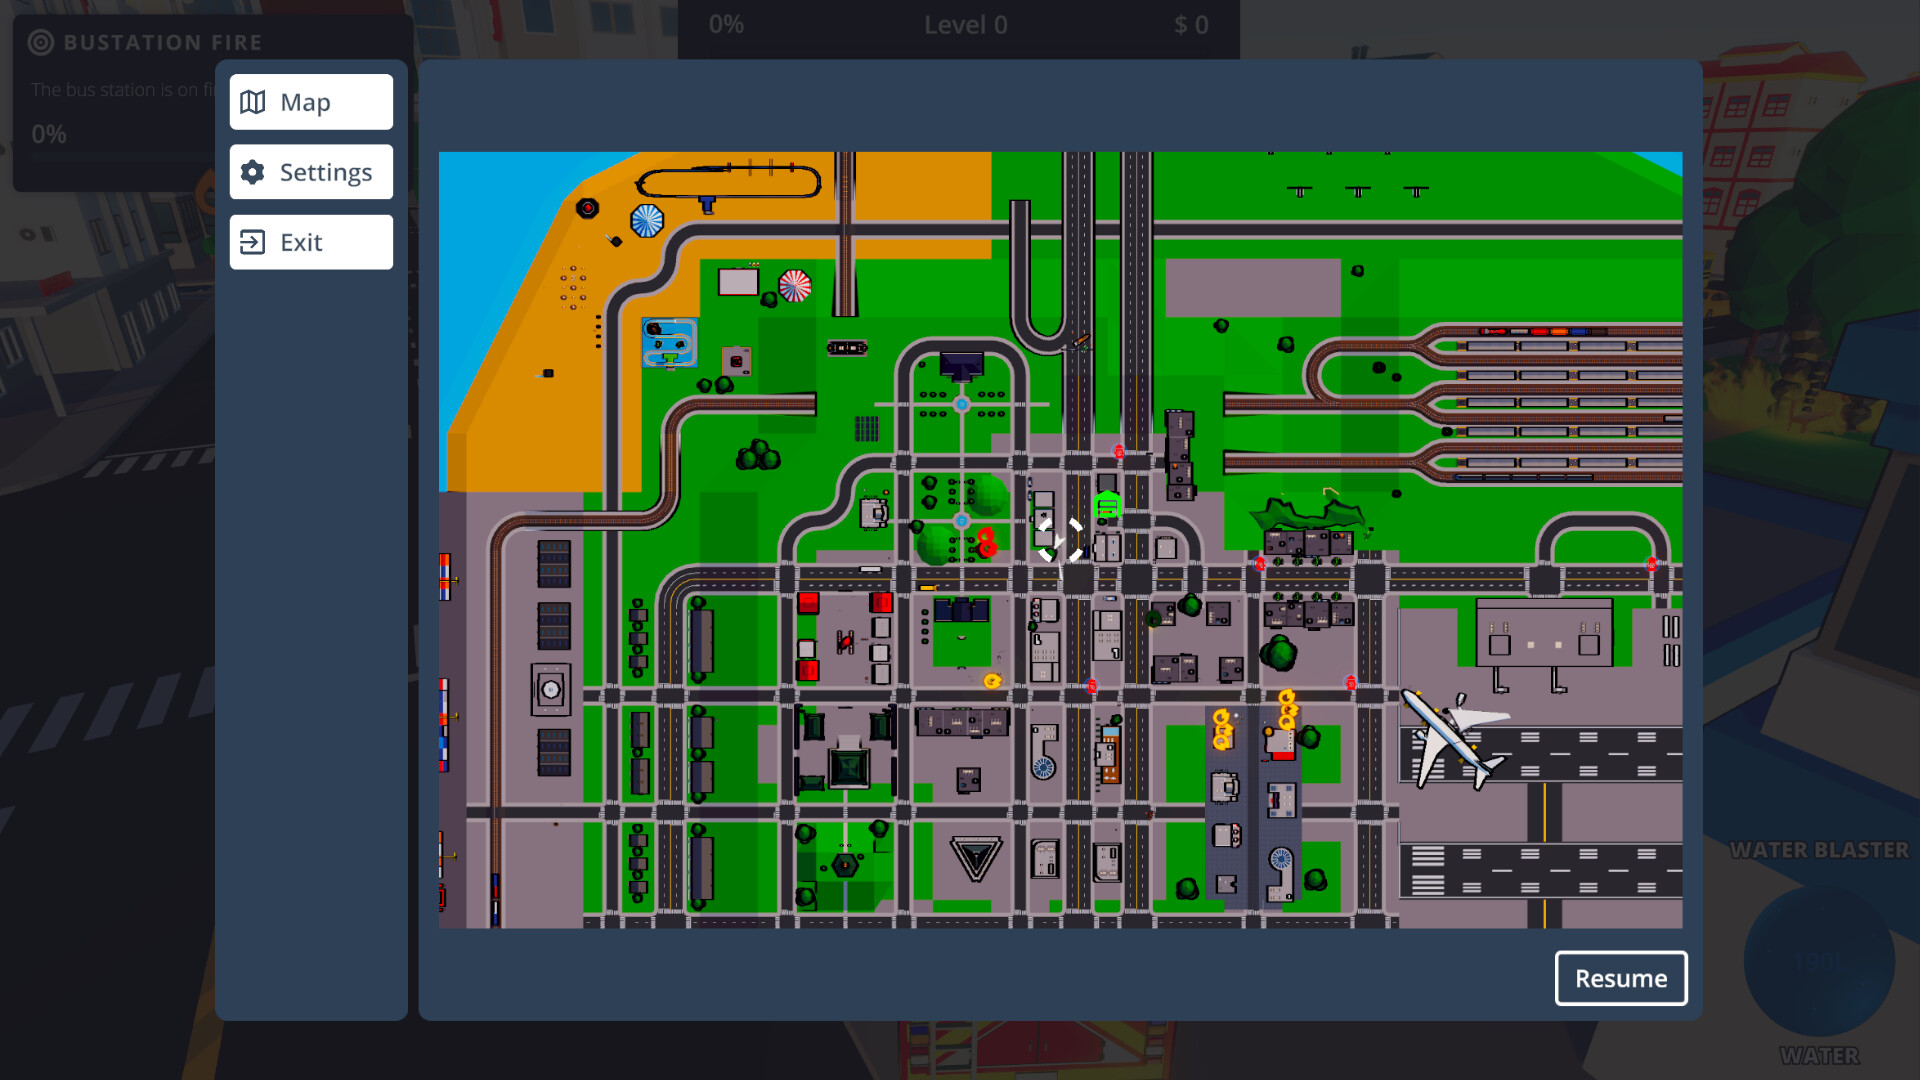Viewport: 1920px width, 1080px height.
Task: Open the Map menu entry
Action: point(308,101)
